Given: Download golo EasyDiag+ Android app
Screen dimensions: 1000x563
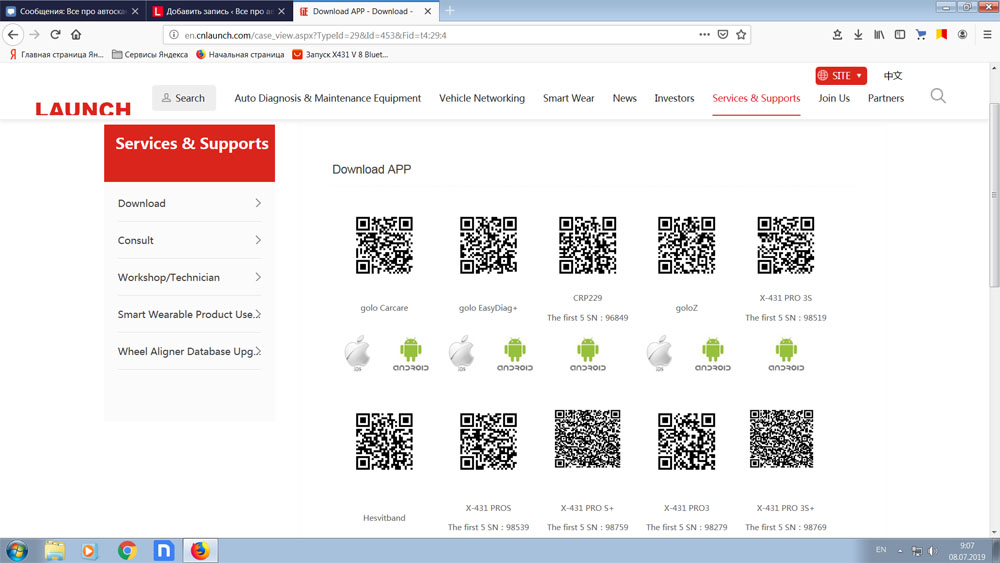Looking at the screenshot, I should 515,355.
